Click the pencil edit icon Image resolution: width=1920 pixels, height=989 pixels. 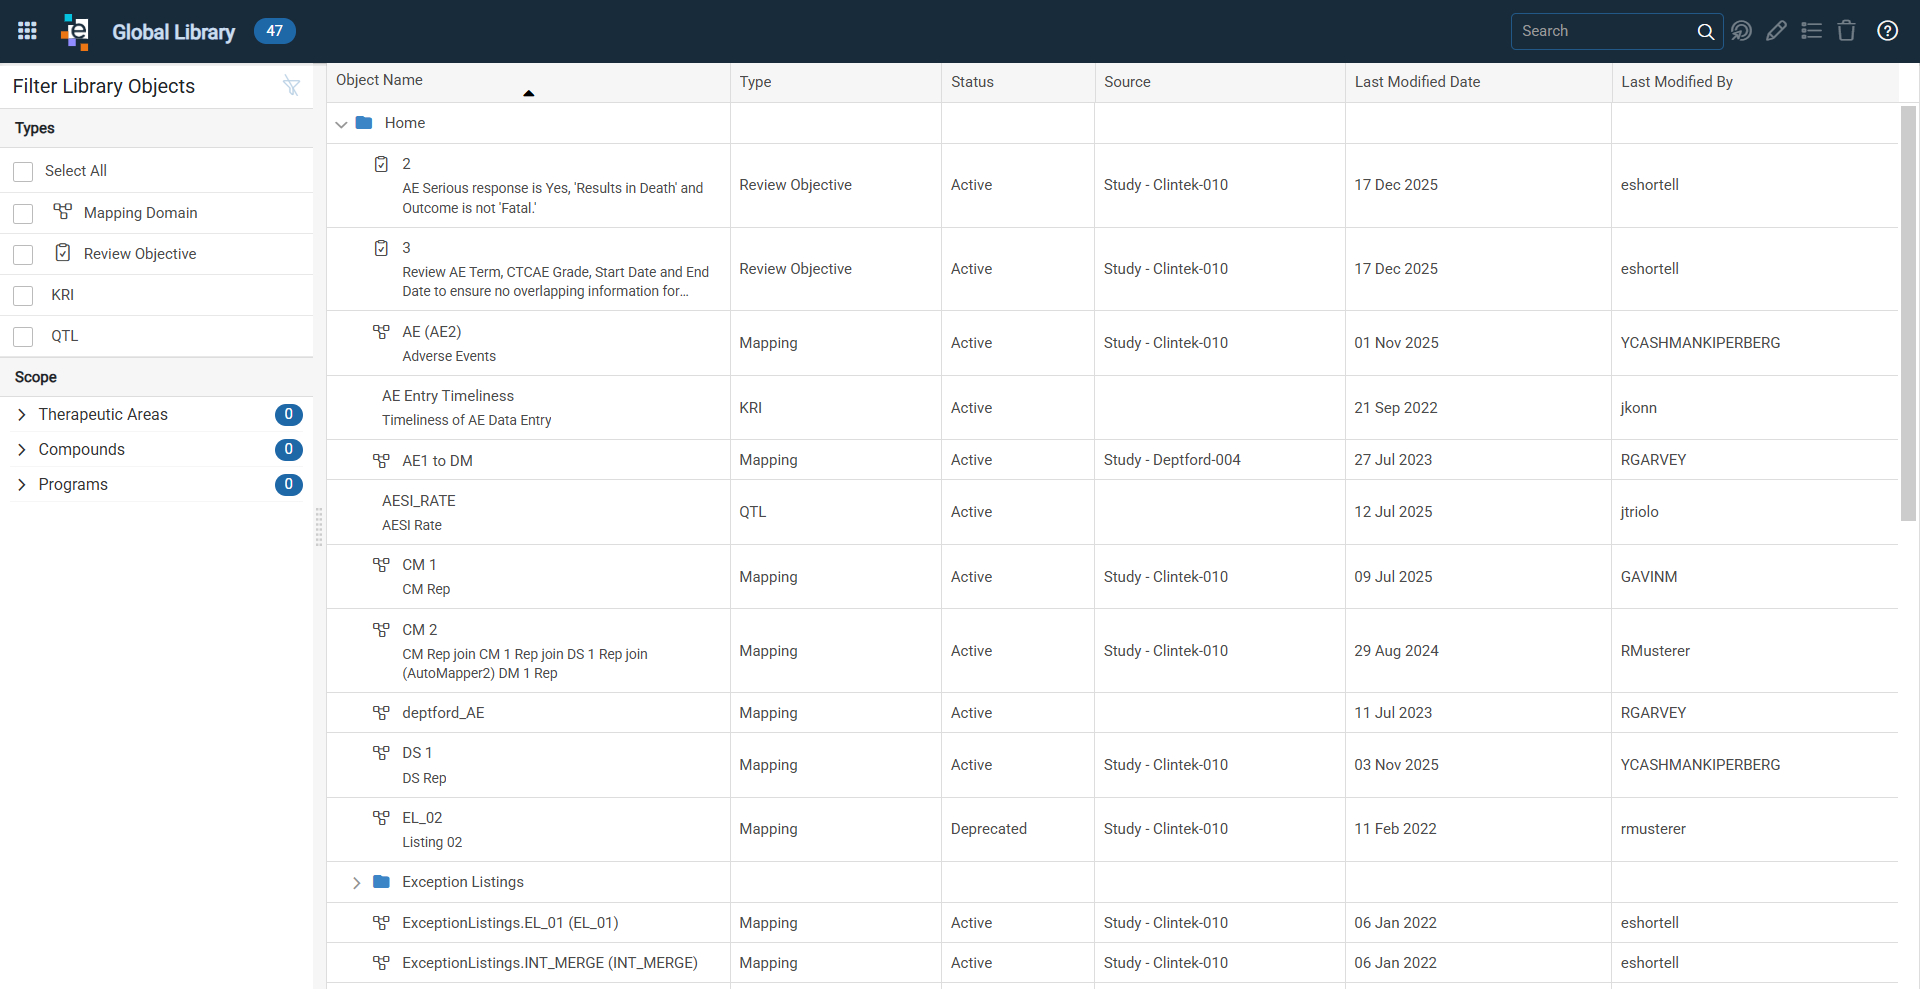click(1776, 31)
